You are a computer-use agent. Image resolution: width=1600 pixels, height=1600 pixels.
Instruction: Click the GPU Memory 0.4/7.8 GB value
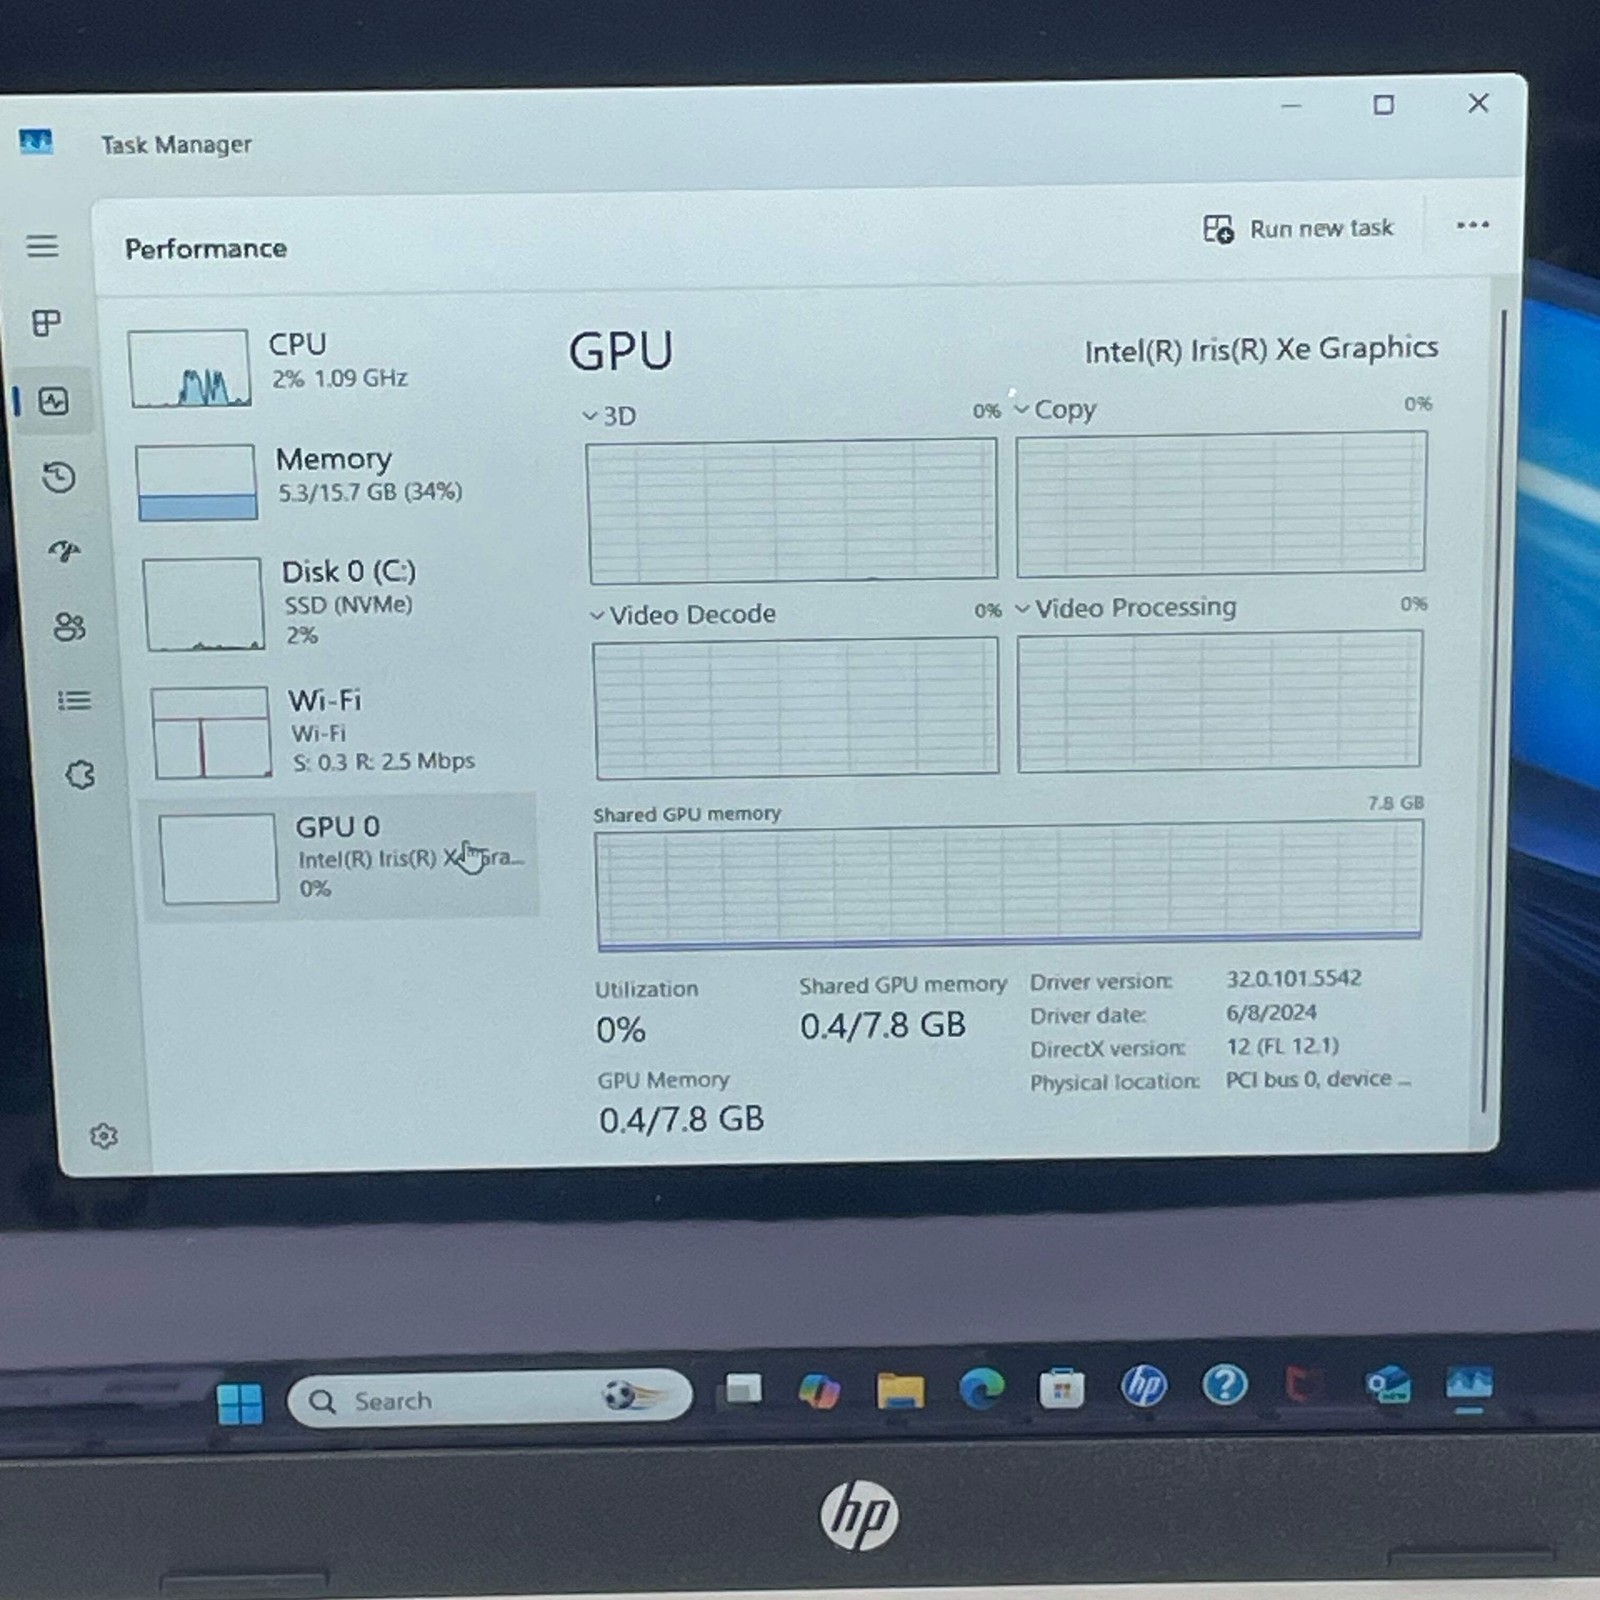(682, 1119)
